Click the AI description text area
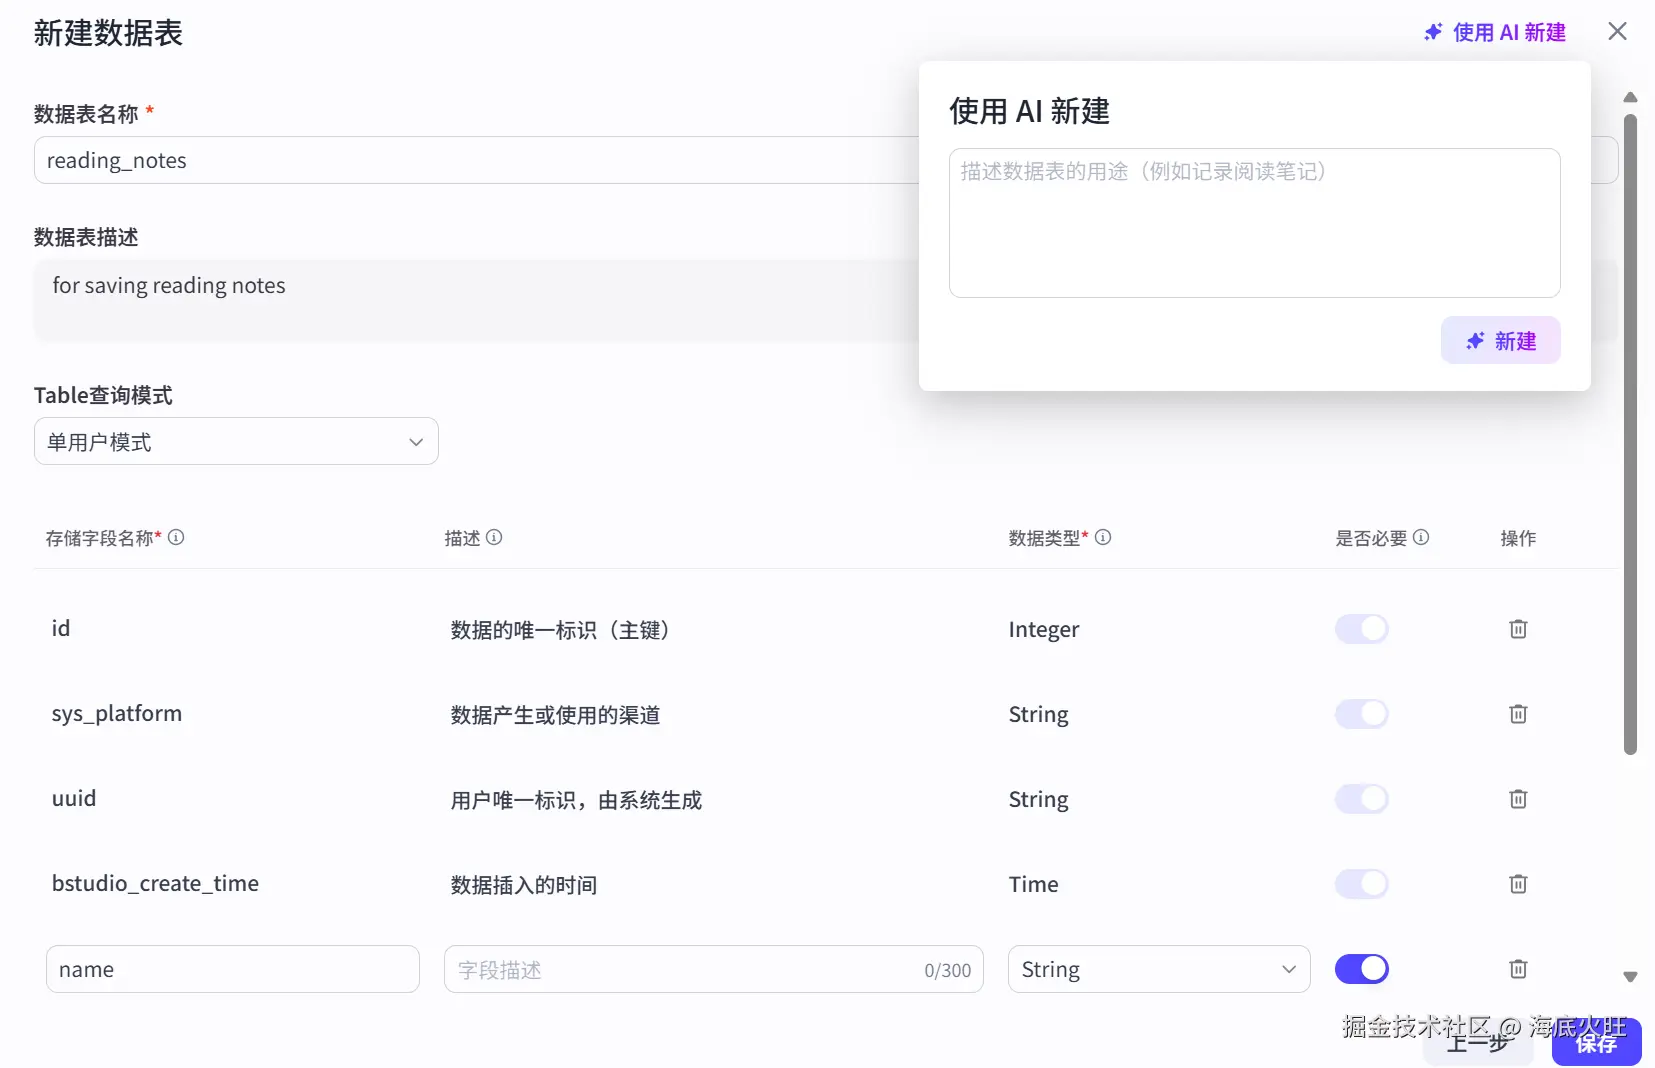Image resolution: width=1655 pixels, height=1068 pixels. [x=1254, y=223]
